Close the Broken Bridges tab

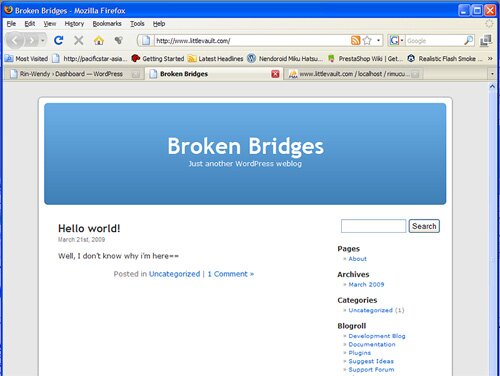click(275, 74)
